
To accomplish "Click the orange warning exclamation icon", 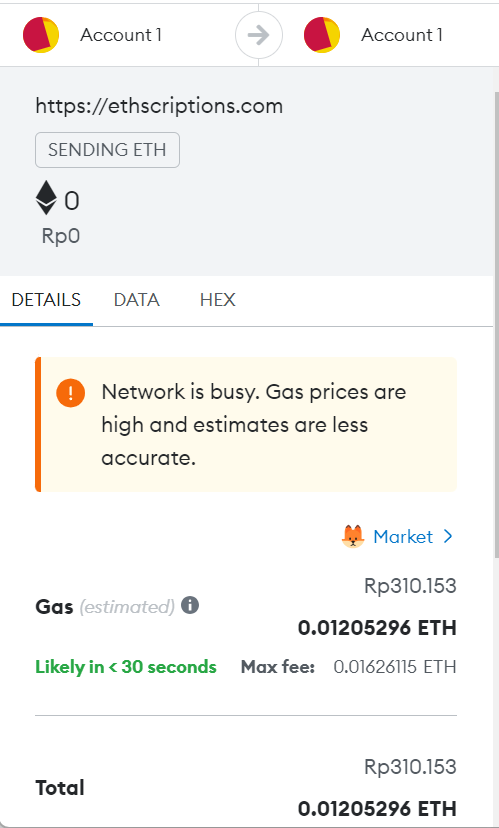I will click(71, 393).
